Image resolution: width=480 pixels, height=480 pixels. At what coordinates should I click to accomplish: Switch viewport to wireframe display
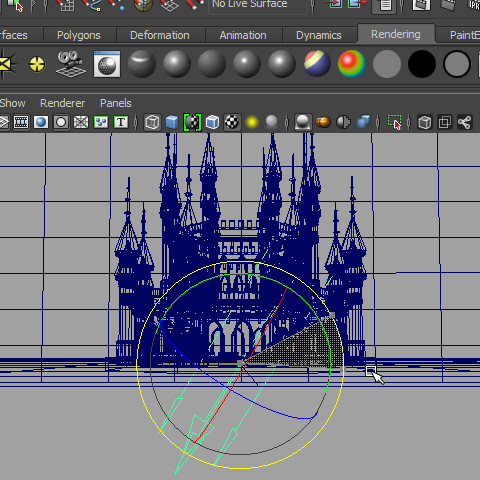(152, 122)
